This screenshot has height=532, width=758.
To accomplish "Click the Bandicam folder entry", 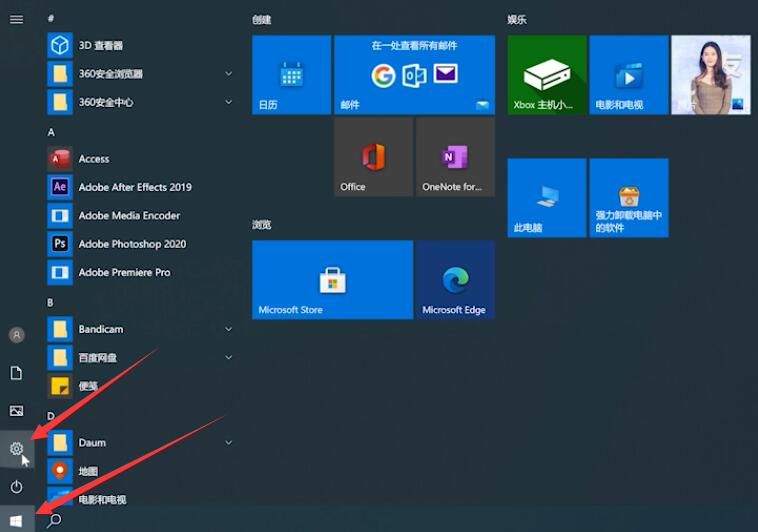I will pos(140,329).
